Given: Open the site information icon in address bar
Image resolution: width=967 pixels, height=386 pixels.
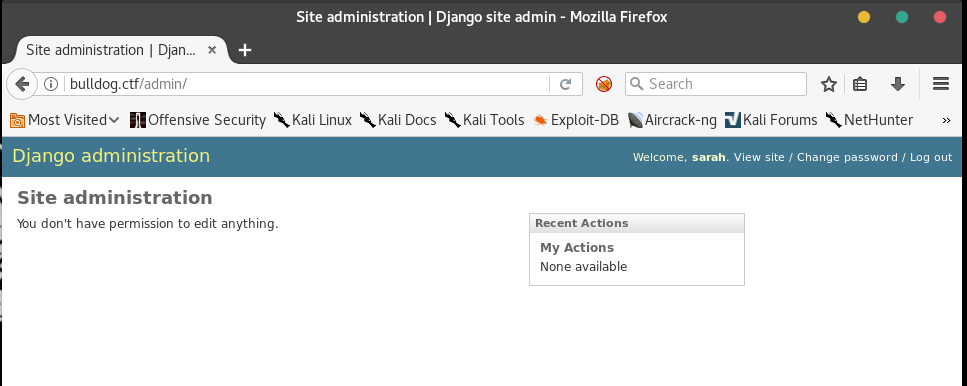Looking at the screenshot, I should coord(51,84).
